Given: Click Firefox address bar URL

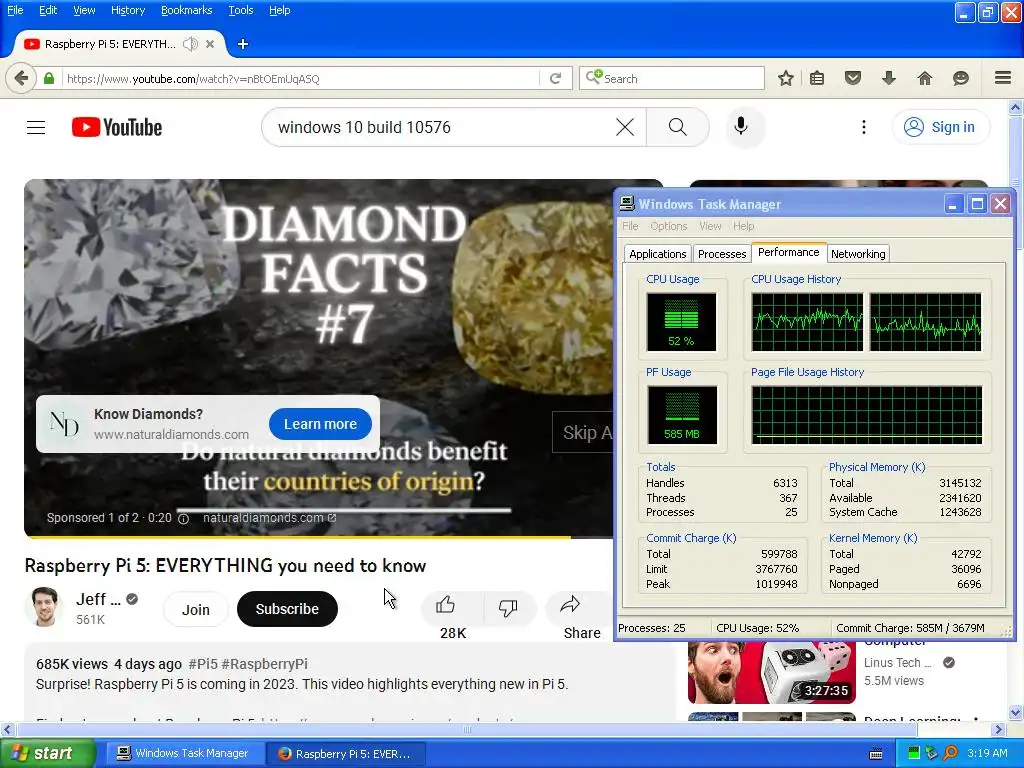Looking at the screenshot, I should point(300,78).
